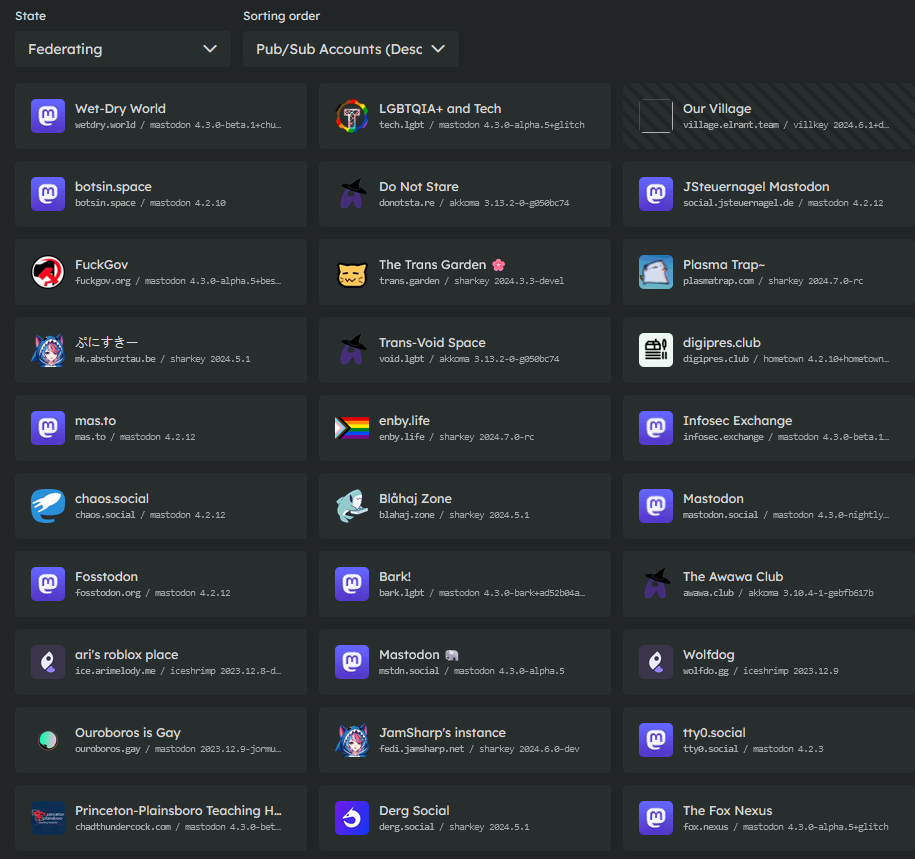The width and height of the screenshot is (915, 859).
Task: Open the Sorting order Pub/Sub Accounts dropdown
Action: point(350,49)
